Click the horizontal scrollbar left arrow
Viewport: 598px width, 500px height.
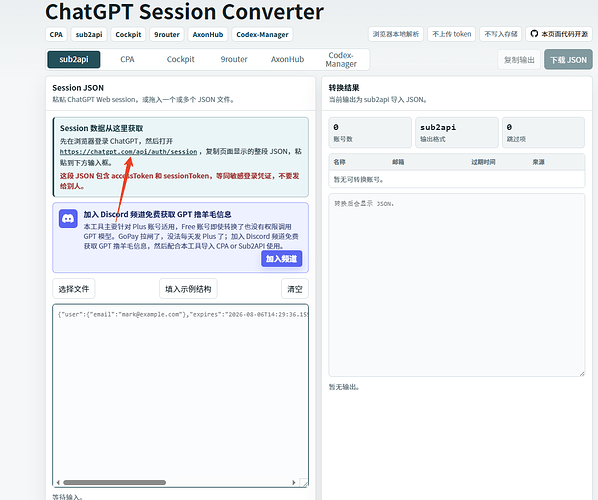(58, 482)
